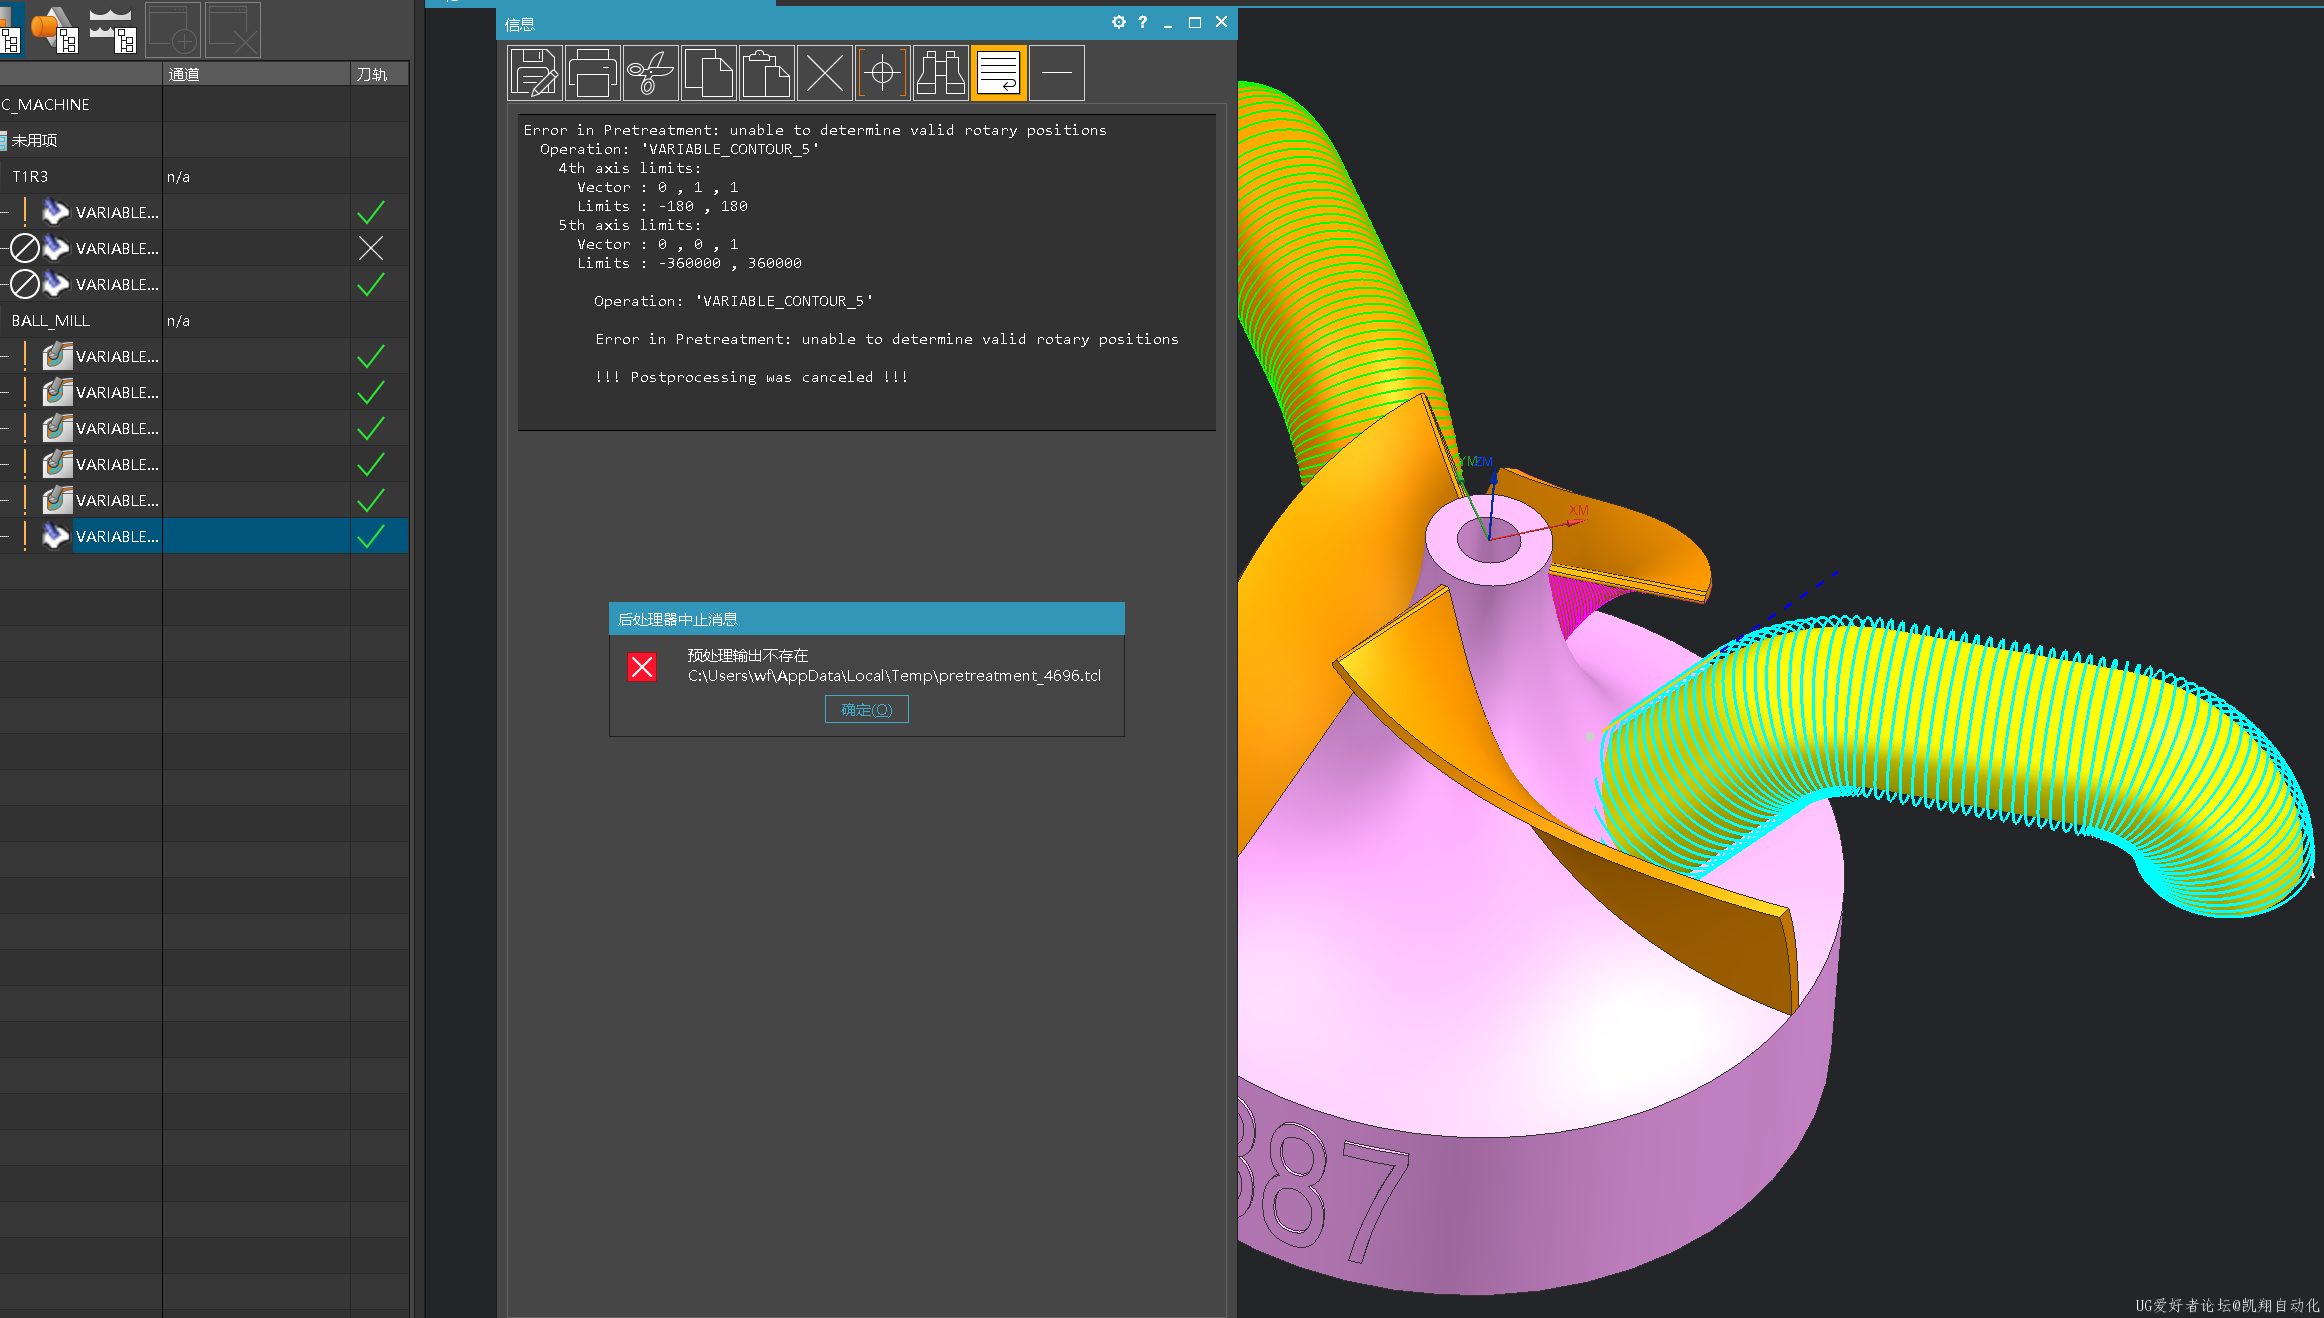Click the 刀轨 column header
The image size is (2324, 1318).
380,74
